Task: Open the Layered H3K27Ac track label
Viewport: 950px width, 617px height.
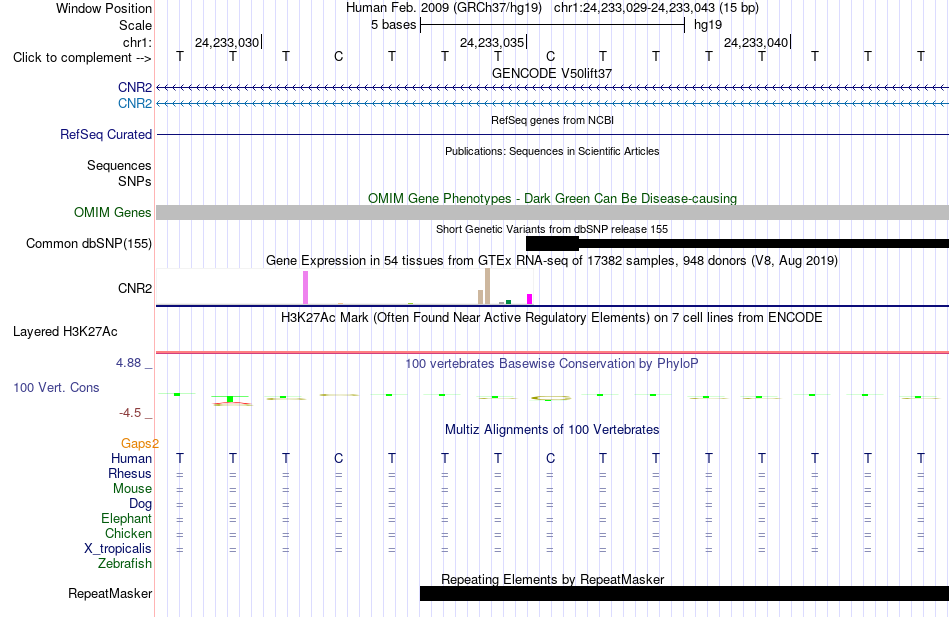Action: [65, 332]
